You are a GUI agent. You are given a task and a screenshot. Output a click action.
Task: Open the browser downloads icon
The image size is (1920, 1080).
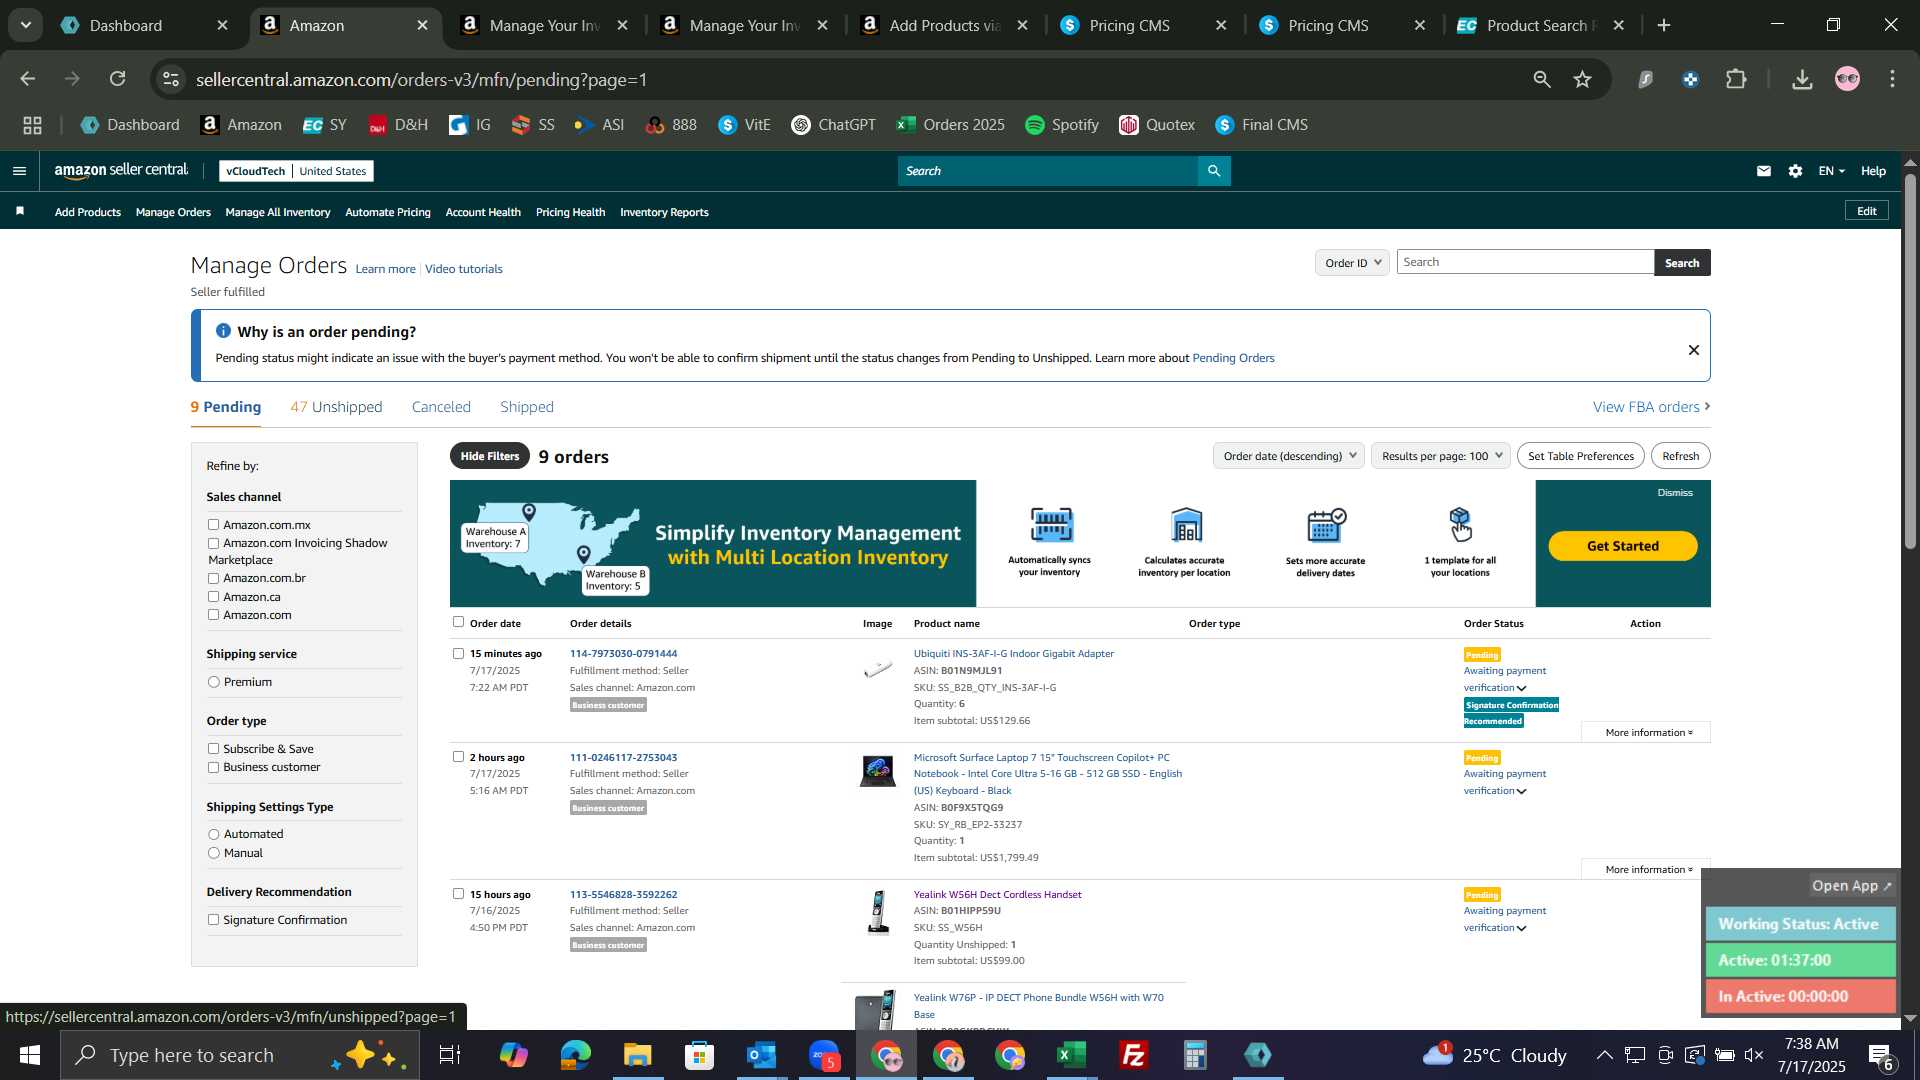(x=1802, y=79)
